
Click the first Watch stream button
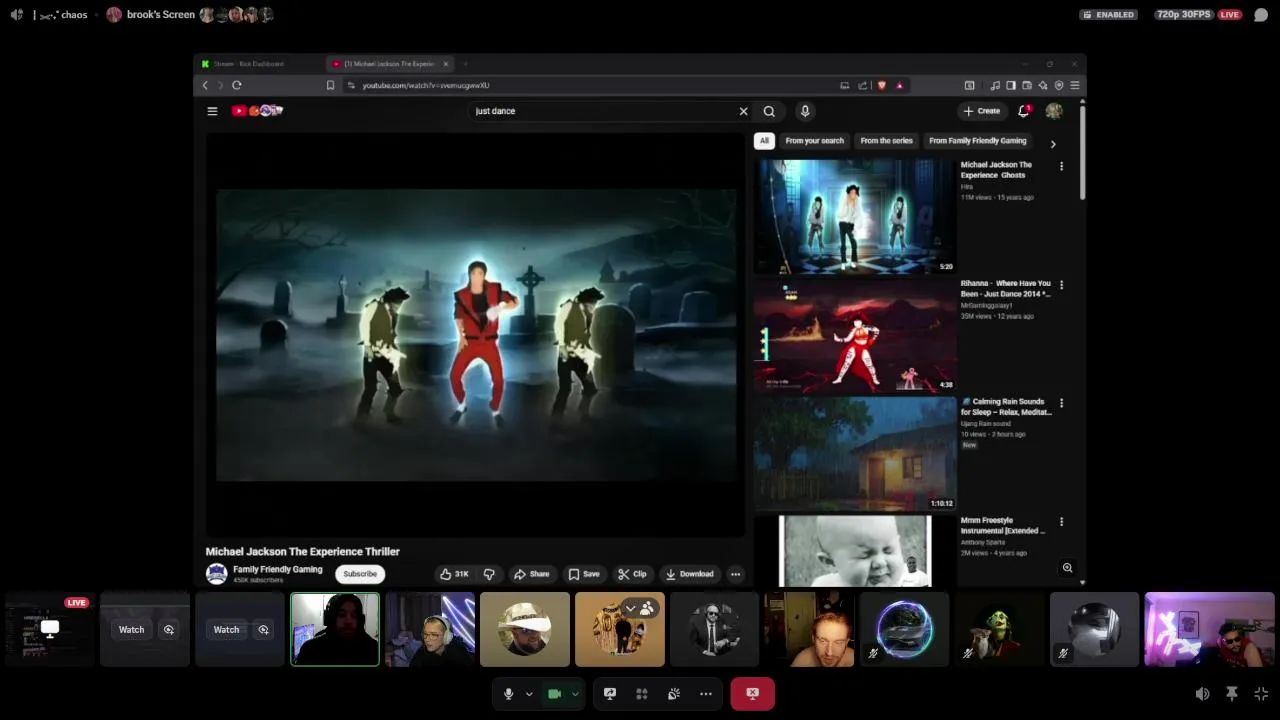(x=132, y=630)
